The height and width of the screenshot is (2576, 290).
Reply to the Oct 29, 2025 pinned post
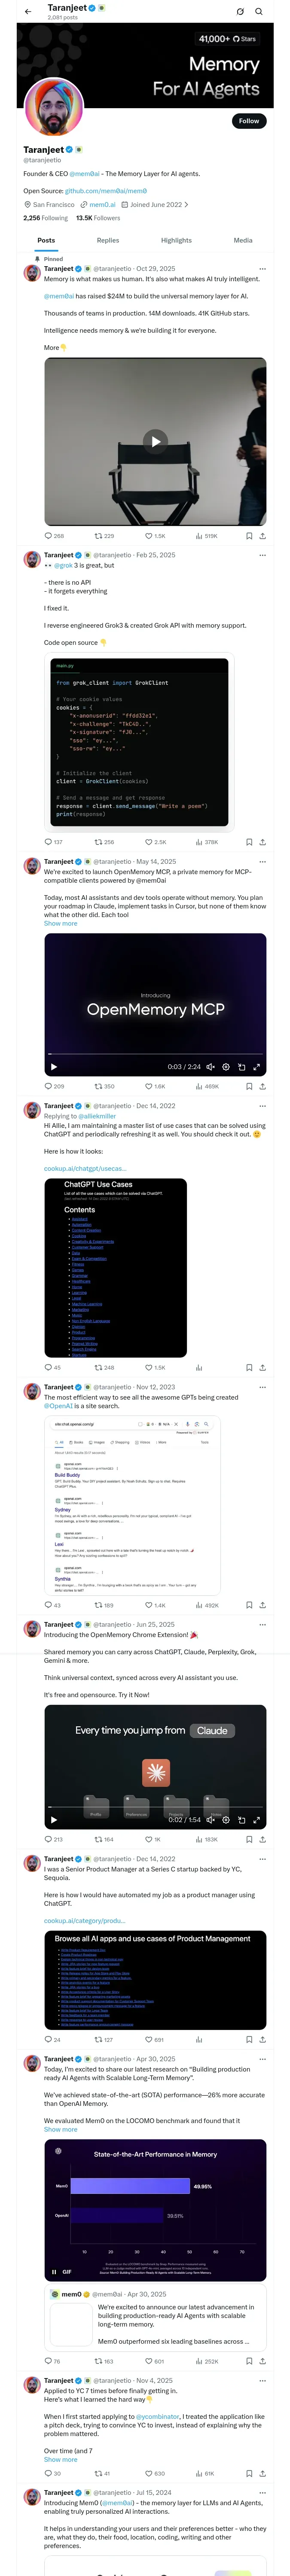click(x=48, y=535)
